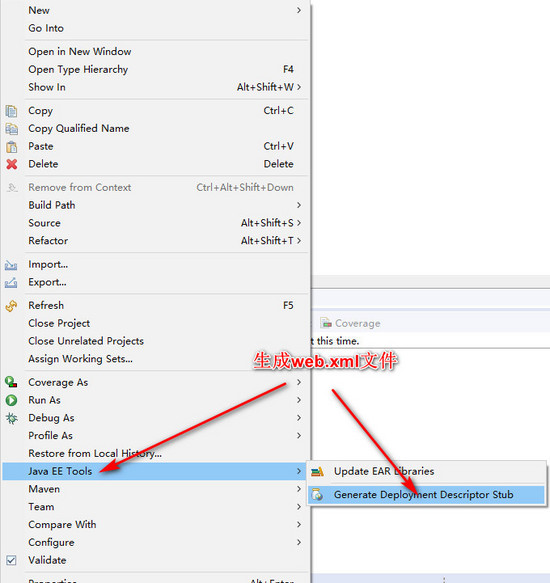Choose Close Unrelated Projects entry

pos(86,341)
